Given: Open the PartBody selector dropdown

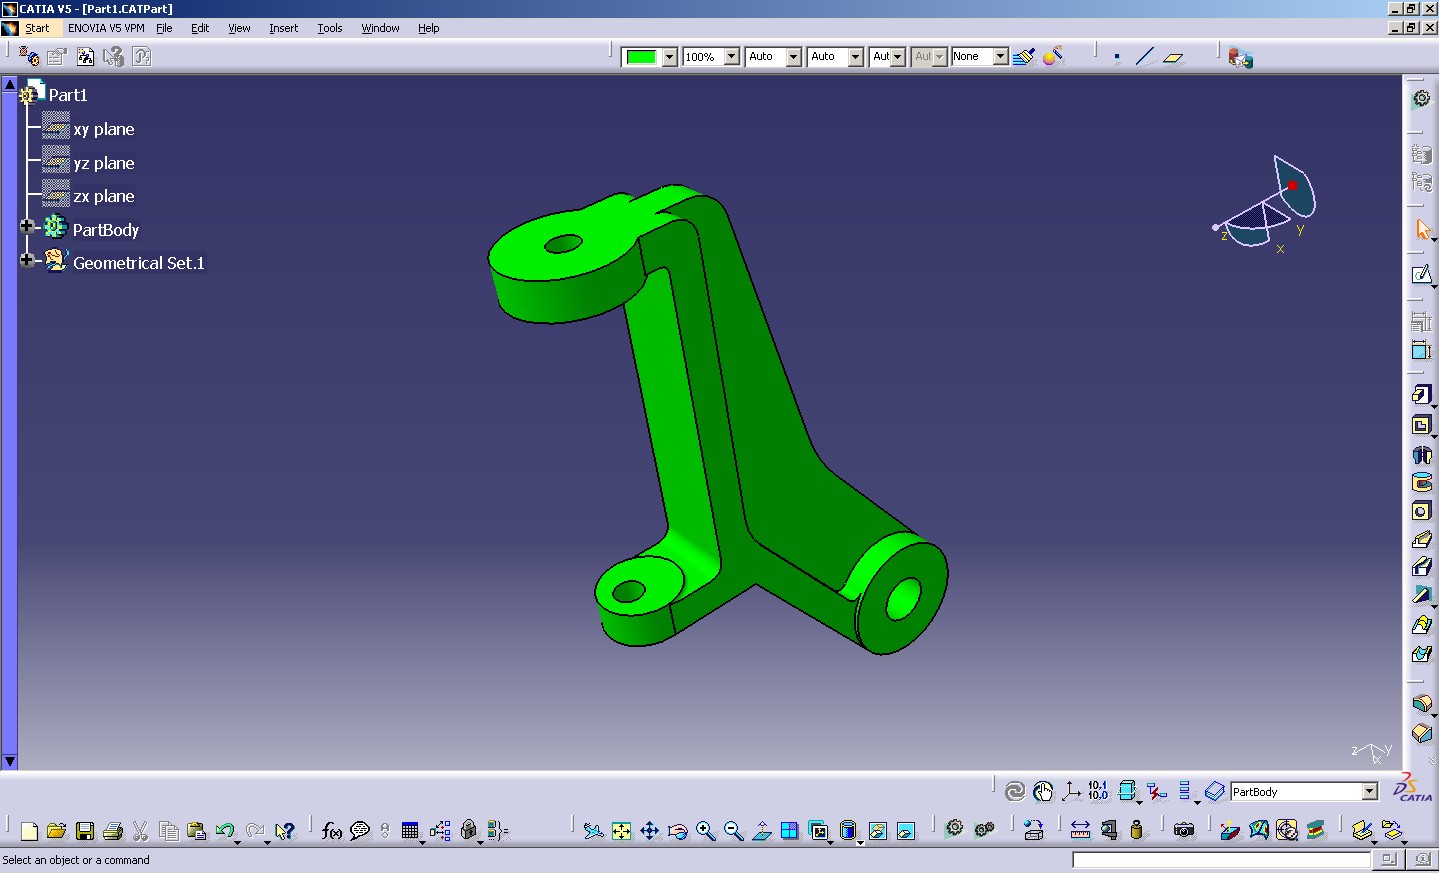Looking at the screenshot, I should click(x=1370, y=792).
